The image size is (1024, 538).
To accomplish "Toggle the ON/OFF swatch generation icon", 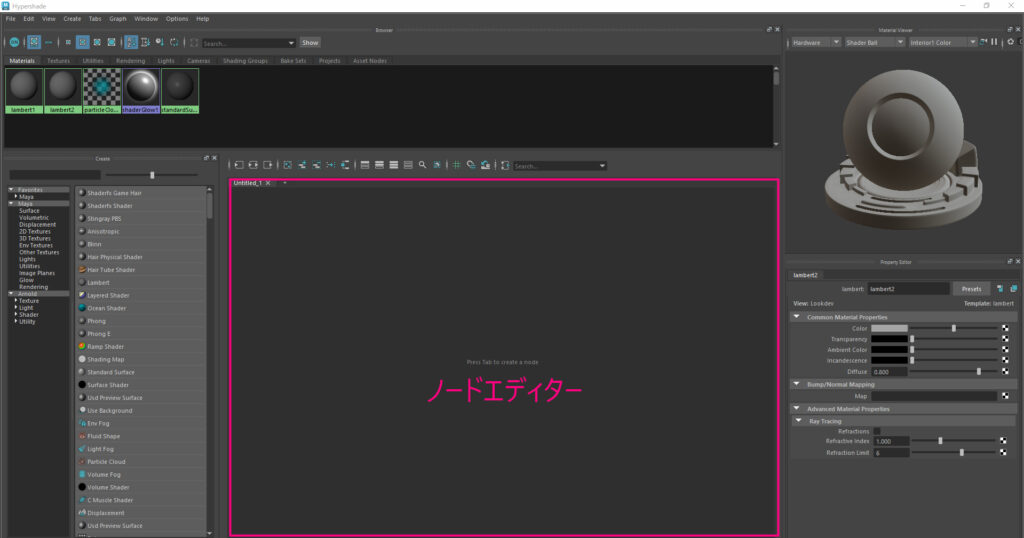I will click(x=14, y=42).
